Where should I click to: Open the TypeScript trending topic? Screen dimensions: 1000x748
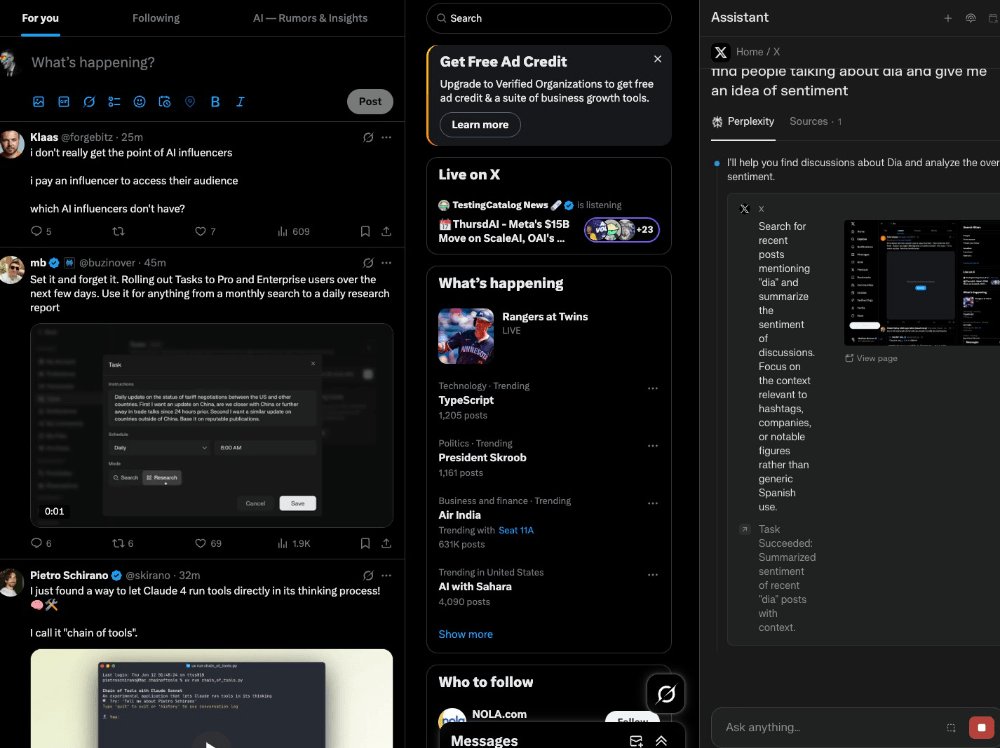coord(466,400)
